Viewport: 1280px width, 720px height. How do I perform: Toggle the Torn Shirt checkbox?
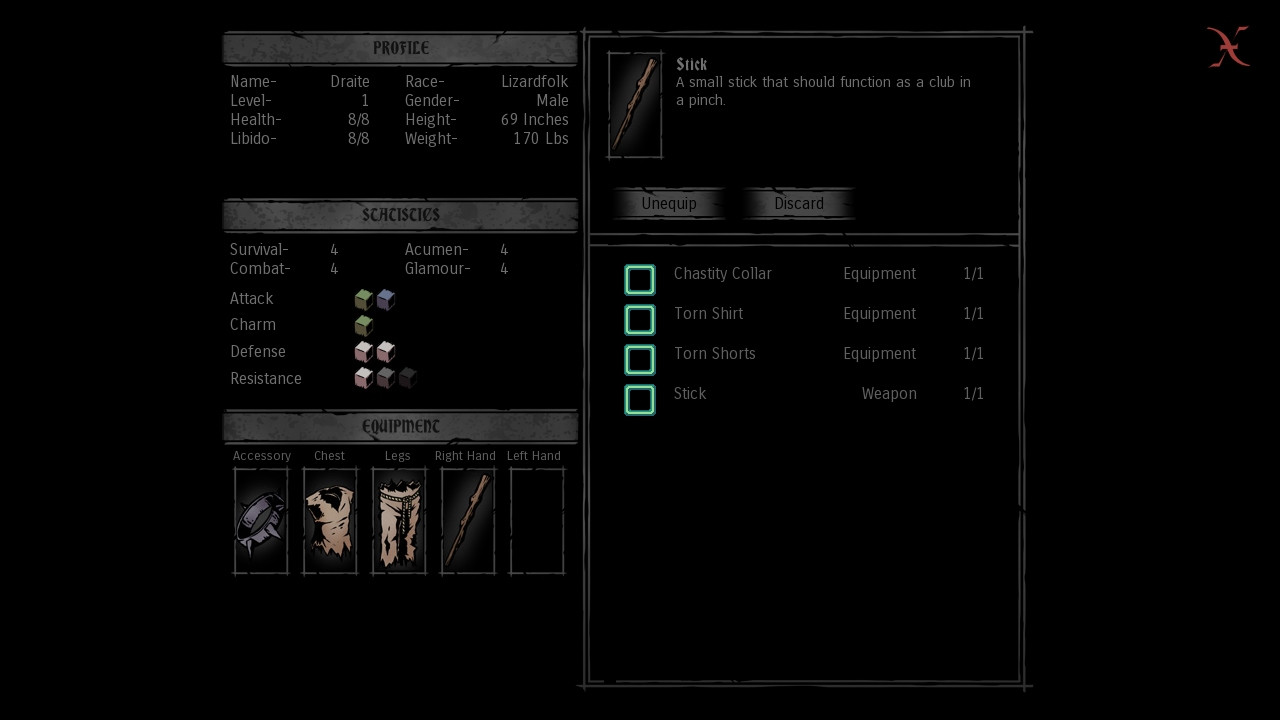(640, 320)
